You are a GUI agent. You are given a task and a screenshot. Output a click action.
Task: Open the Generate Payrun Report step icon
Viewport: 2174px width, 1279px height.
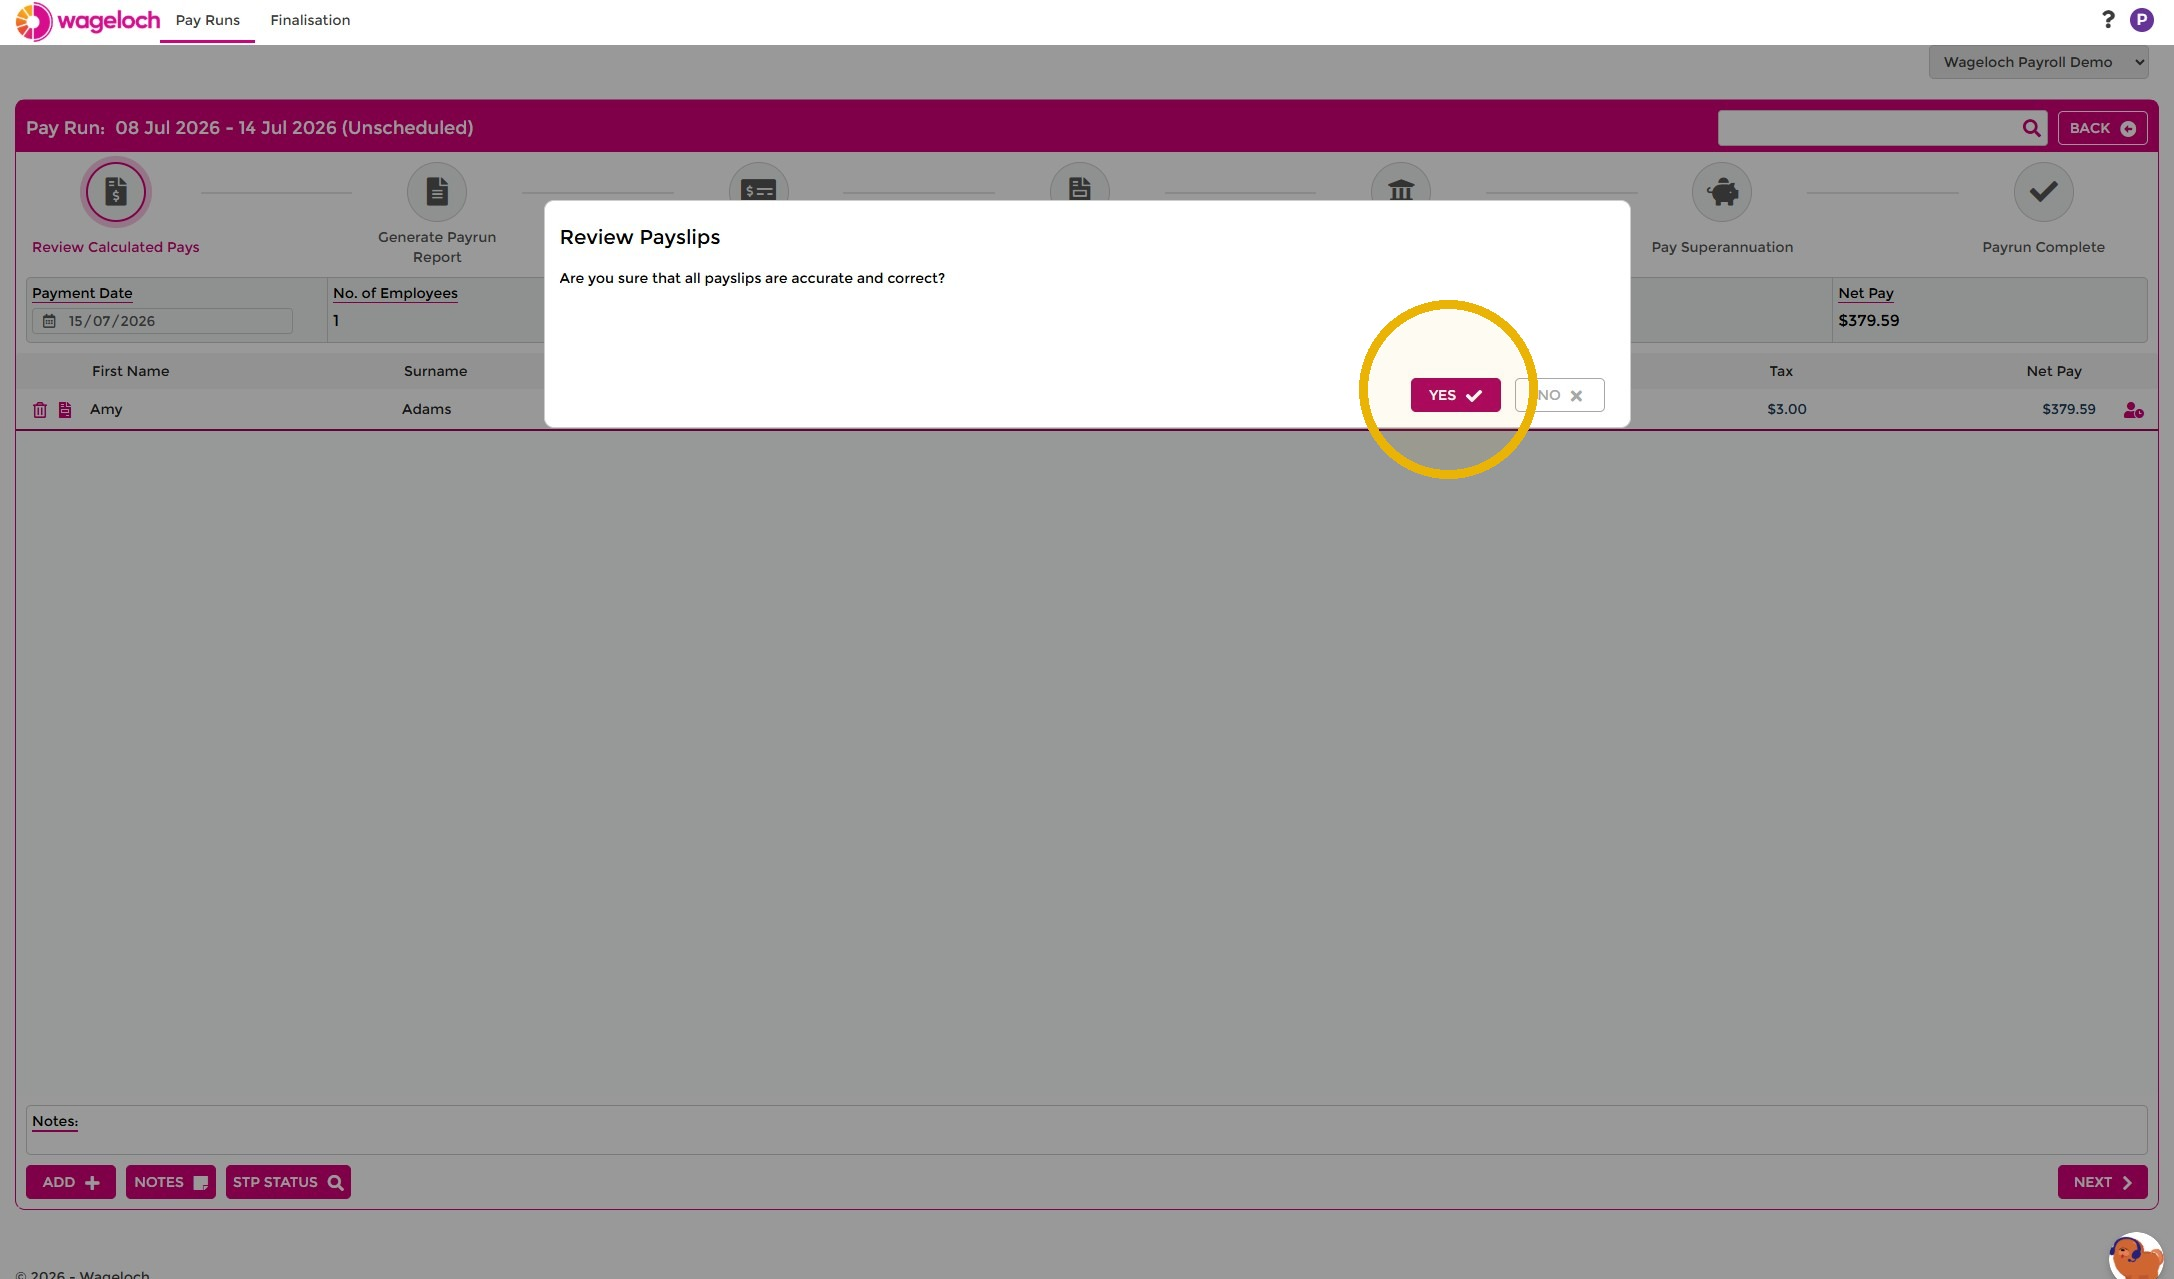tap(437, 192)
